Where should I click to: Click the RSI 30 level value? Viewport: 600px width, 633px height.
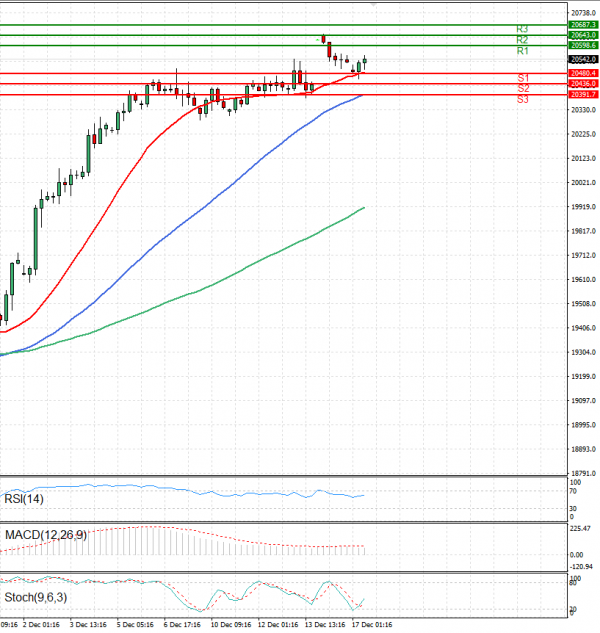pyautogui.click(x=573, y=509)
